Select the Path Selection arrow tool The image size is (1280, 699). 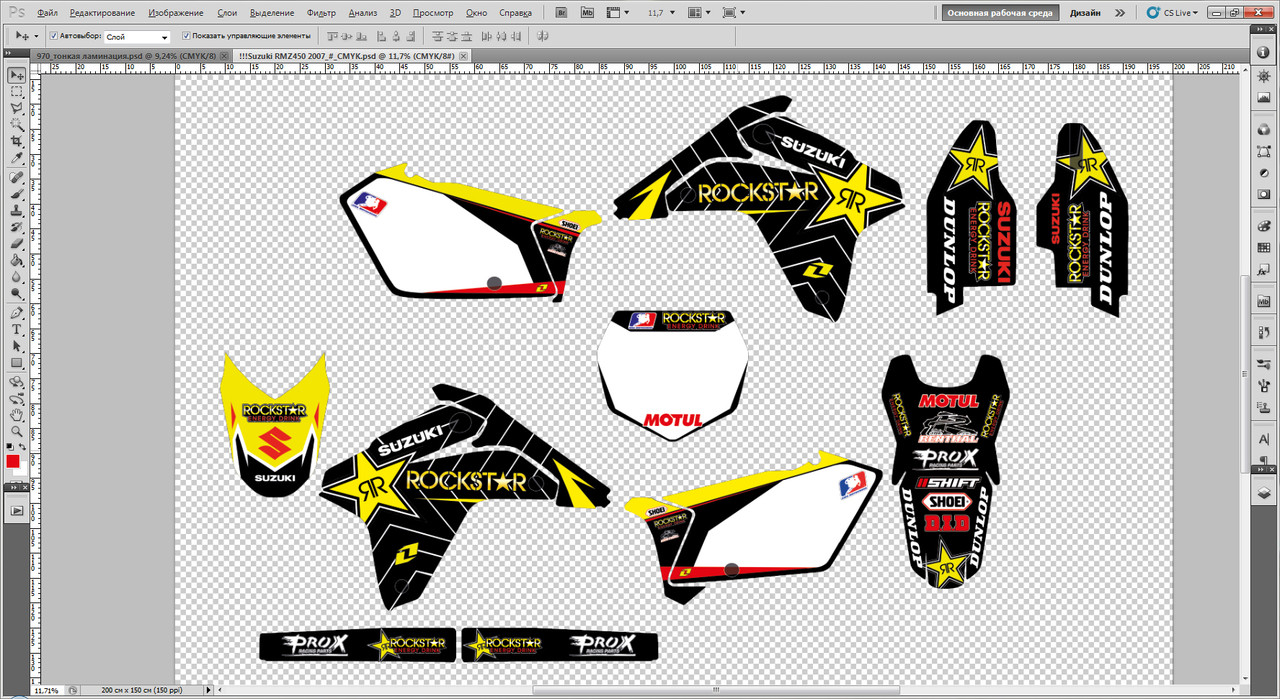coord(17,347)
